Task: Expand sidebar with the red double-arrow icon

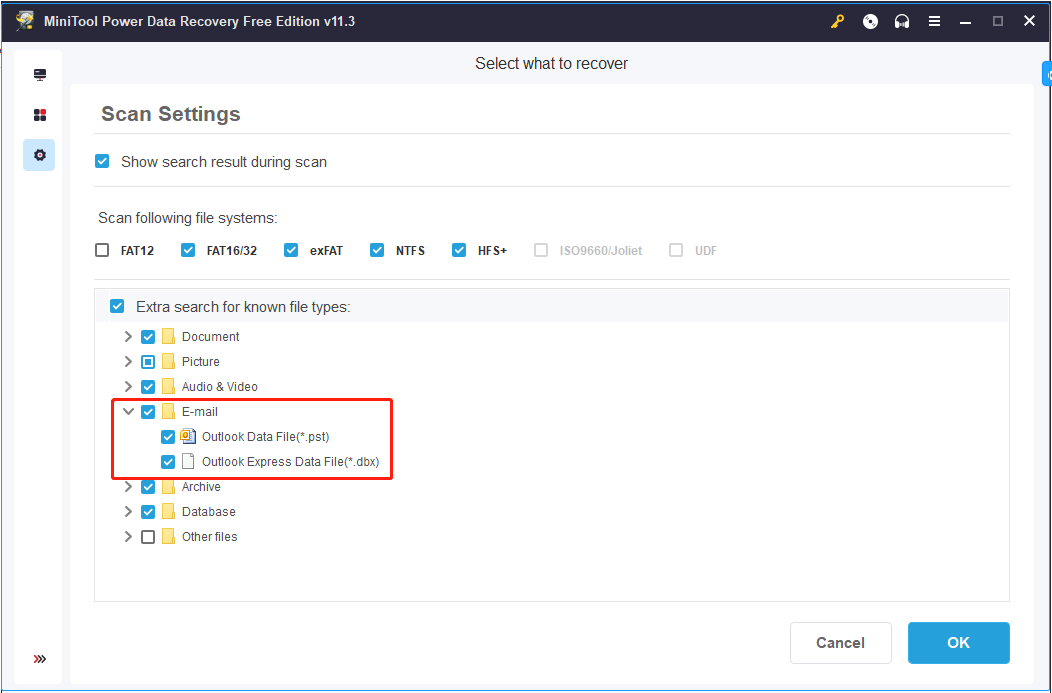Action: [x=40, y=659]
